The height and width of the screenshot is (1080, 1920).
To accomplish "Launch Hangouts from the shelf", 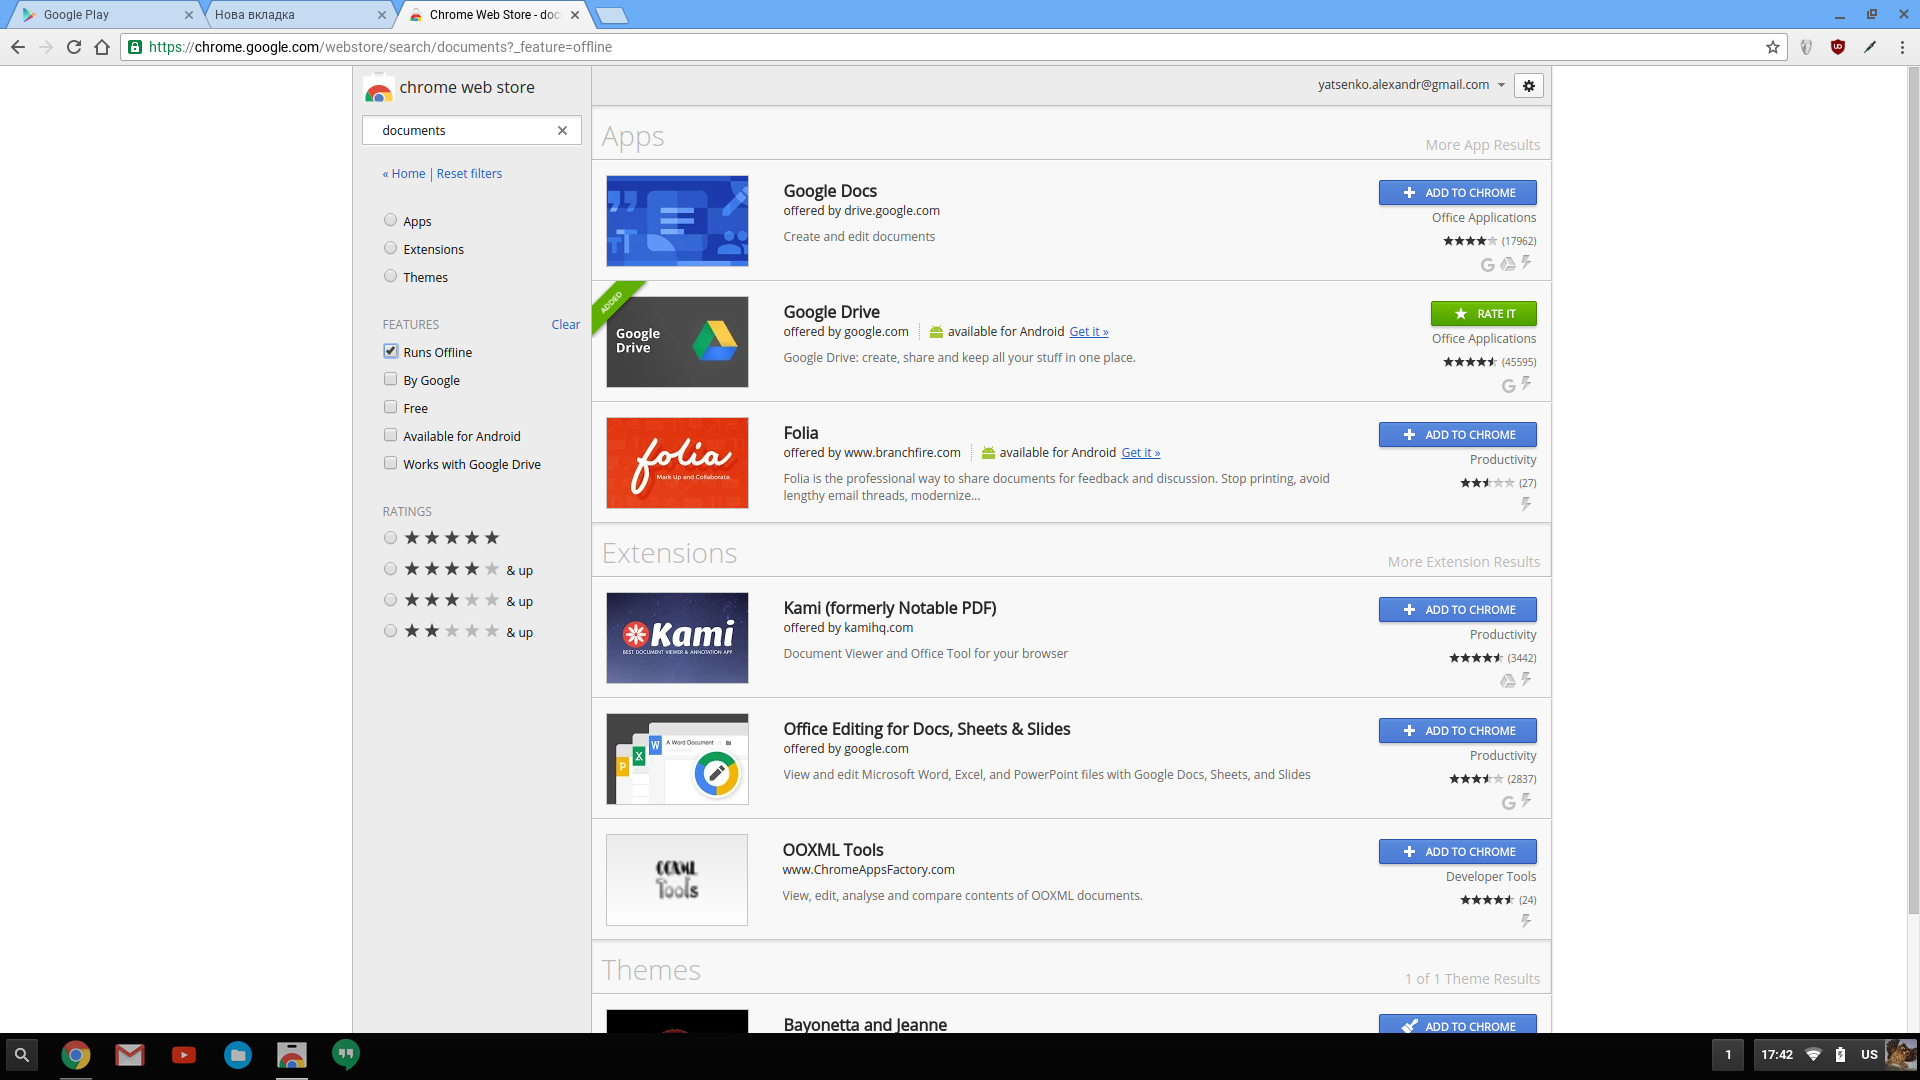I will click(345, 1055).
